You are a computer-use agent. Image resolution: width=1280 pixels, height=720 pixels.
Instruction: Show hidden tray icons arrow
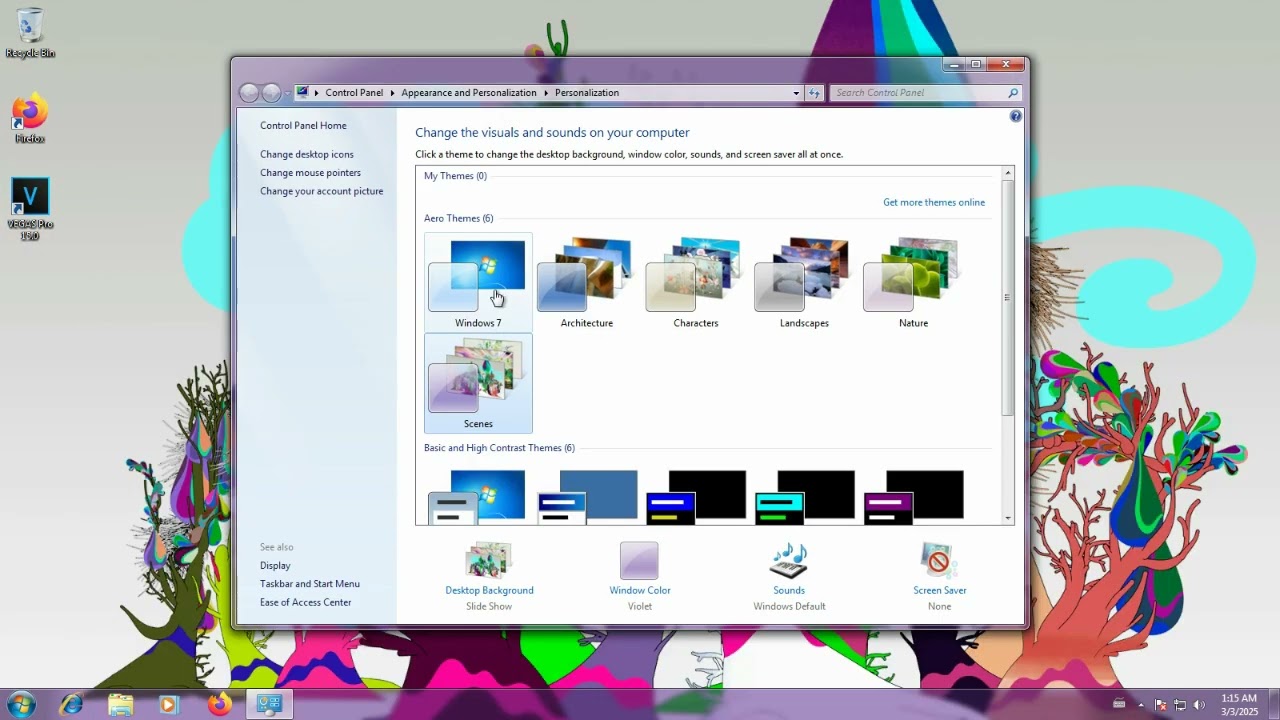coord(1142,704)
